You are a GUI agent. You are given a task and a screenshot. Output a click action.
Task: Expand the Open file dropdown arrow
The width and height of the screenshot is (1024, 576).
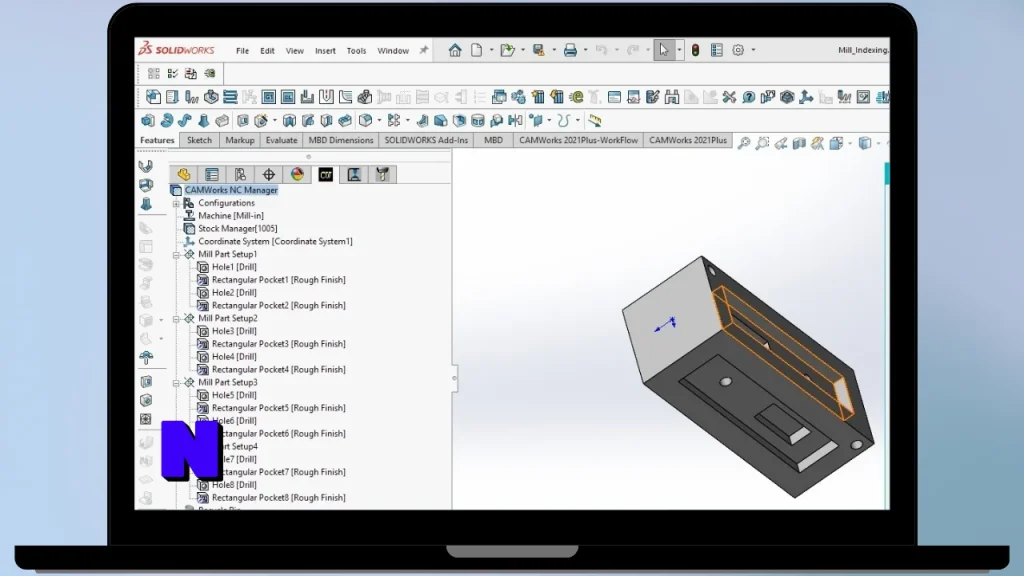click(522, 50)
